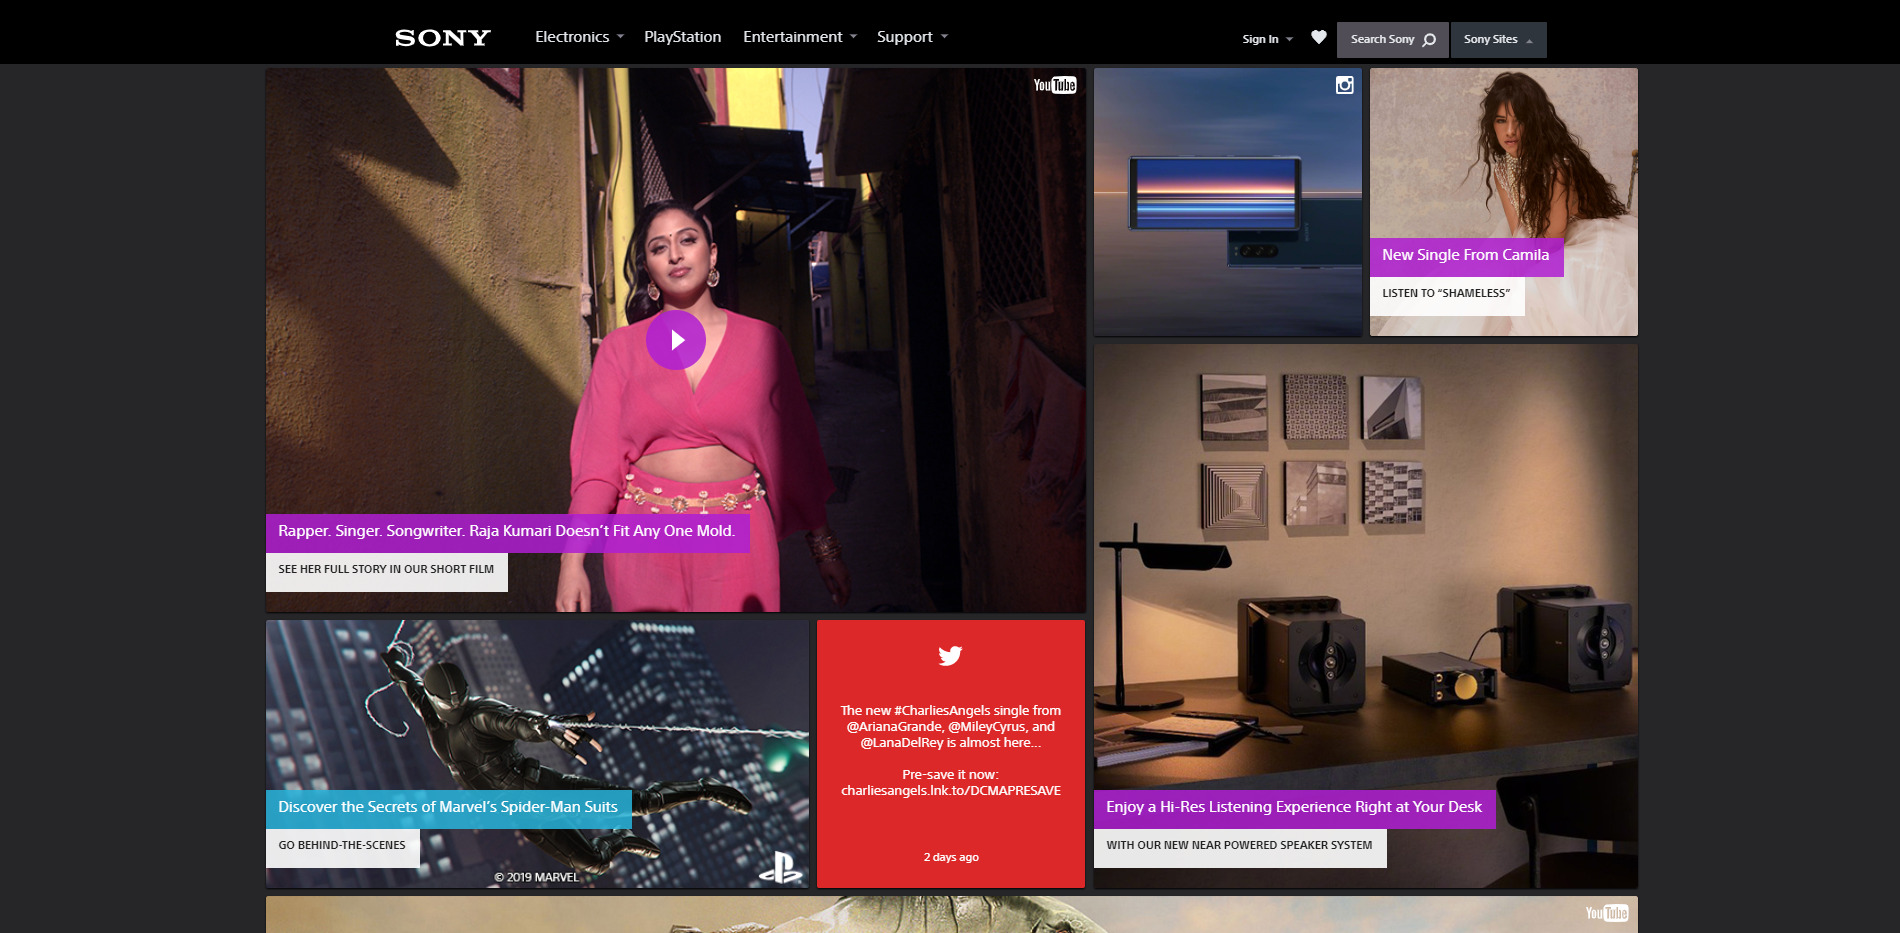This screenshot has width=1900, height=933.
Task: Open Hi-Res Listening Experience headline
Action: click(x=1294, y=808)
